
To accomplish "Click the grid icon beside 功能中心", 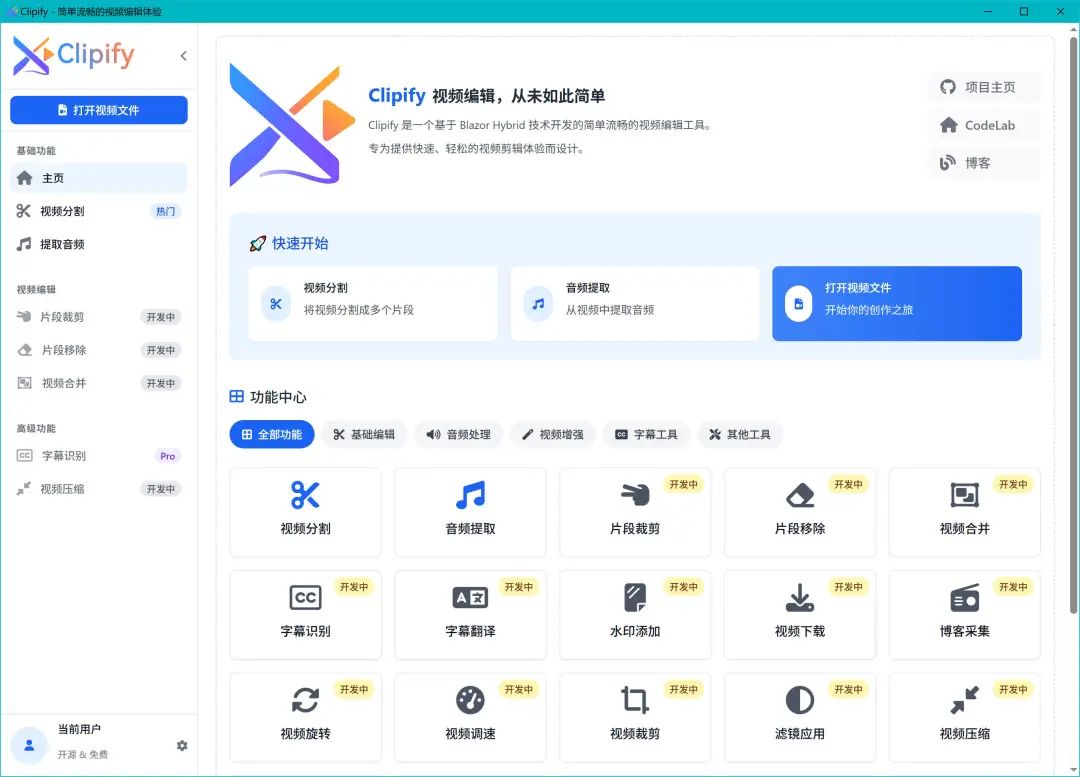I will pos(236,397).
